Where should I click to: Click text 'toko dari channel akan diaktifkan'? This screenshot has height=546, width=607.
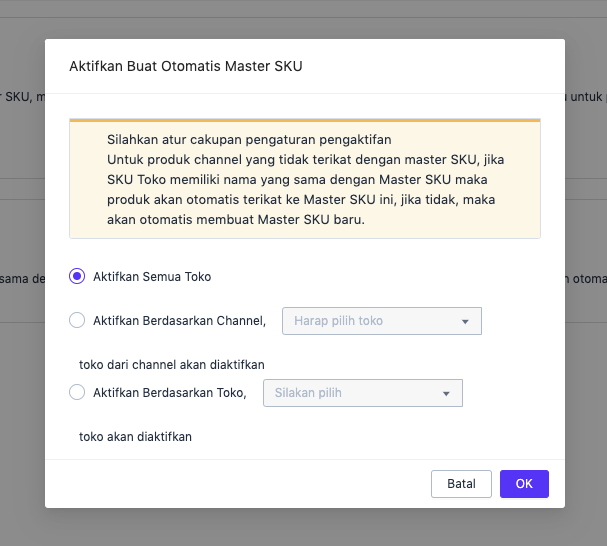(x=172, y=365)
